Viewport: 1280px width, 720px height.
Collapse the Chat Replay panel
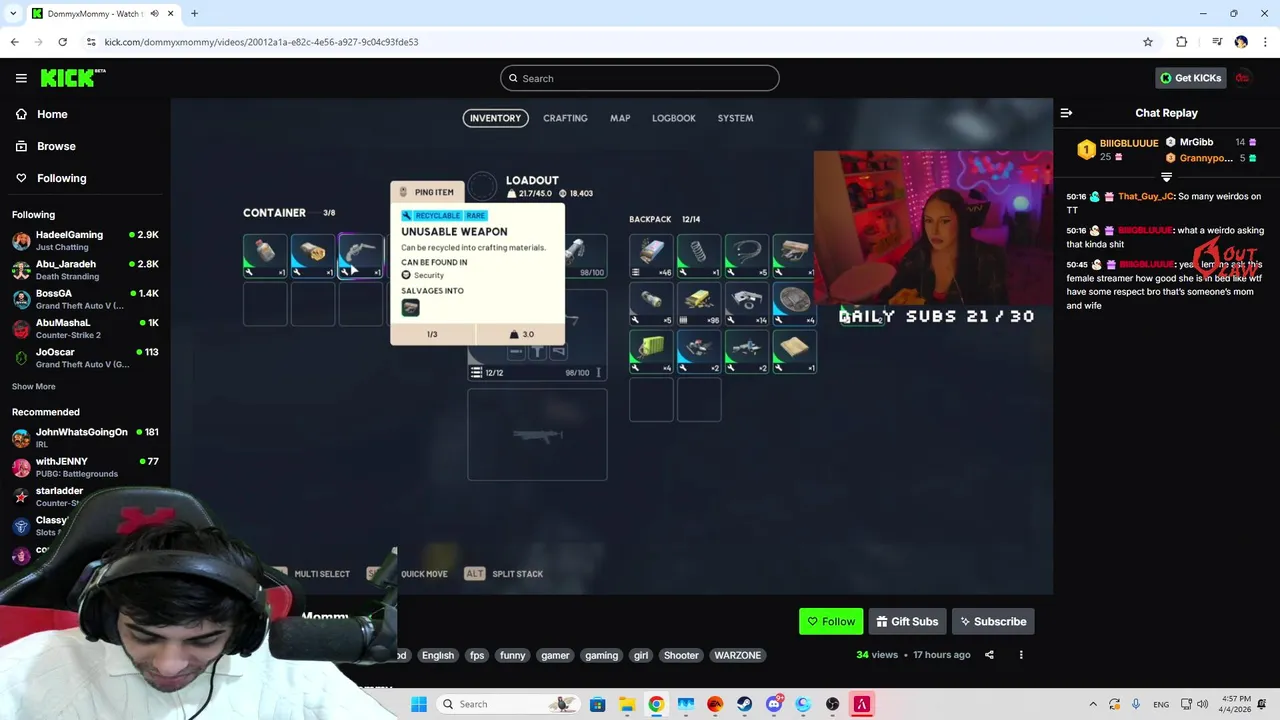1066,113
